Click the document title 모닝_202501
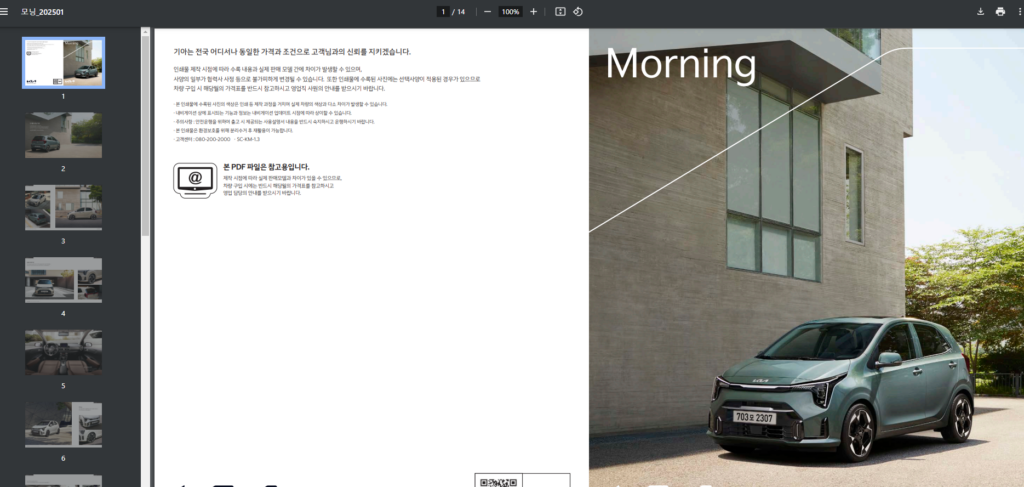The height and width of the screenshot is (487, 1024). [x=42, y=12]
